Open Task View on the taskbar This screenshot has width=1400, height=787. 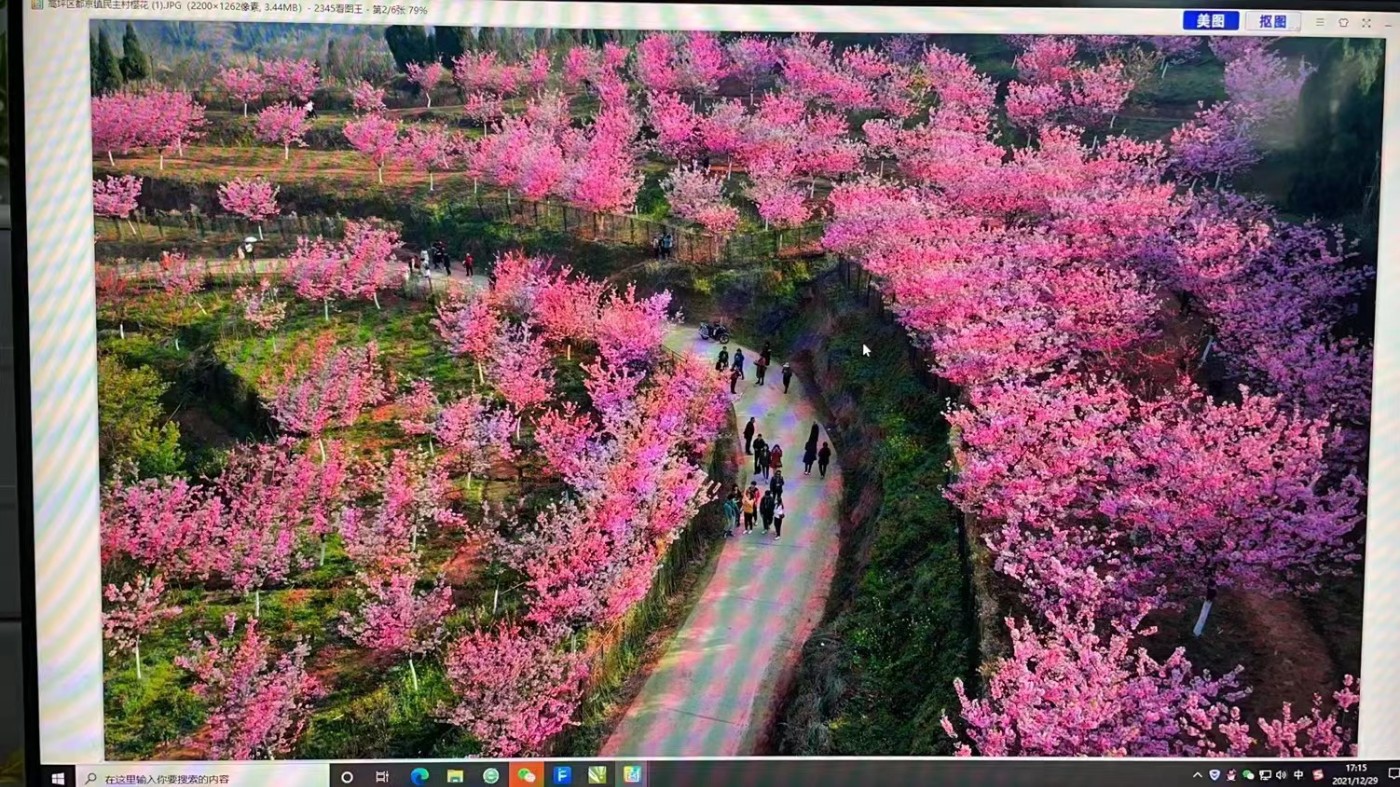tap(382, 776)
